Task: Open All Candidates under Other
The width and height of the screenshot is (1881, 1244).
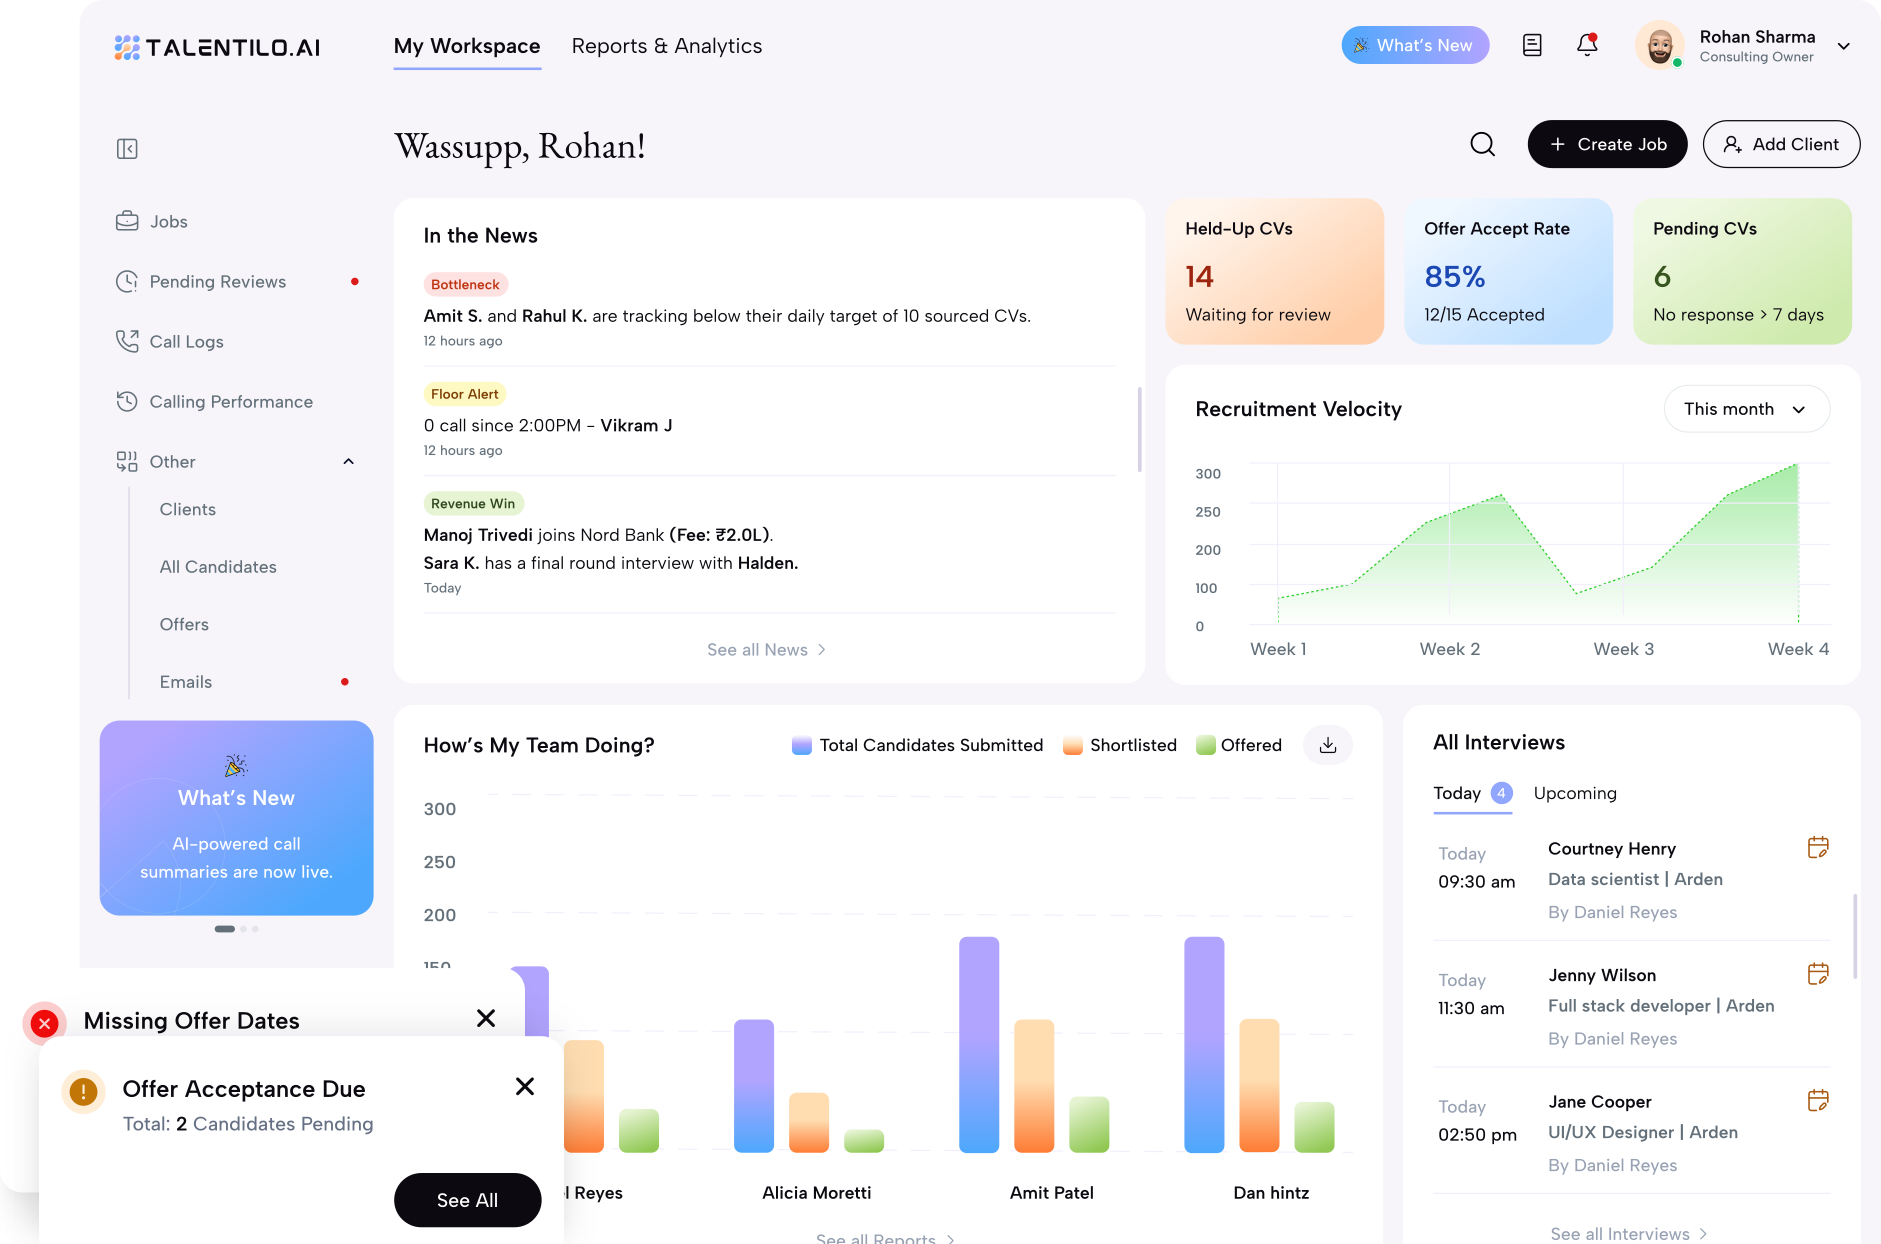Action: (218, 567)
